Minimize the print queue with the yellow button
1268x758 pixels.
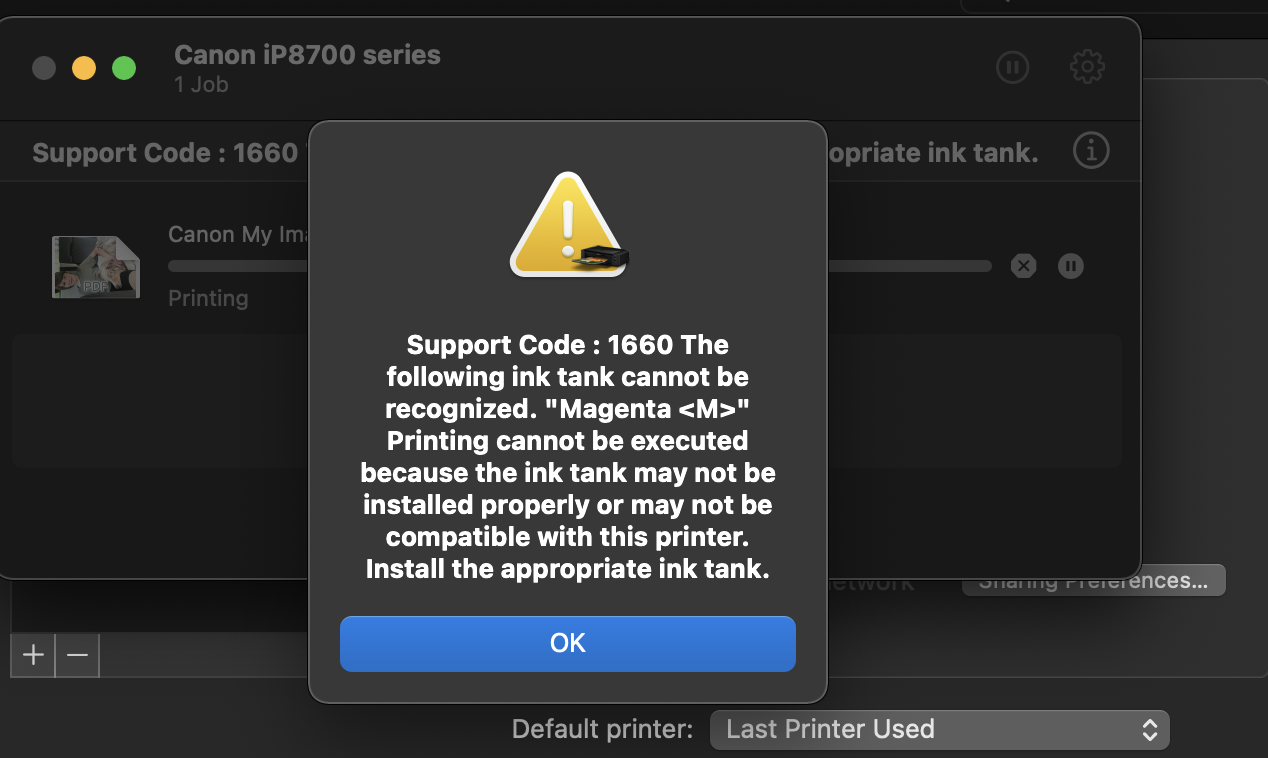point(84,68)
